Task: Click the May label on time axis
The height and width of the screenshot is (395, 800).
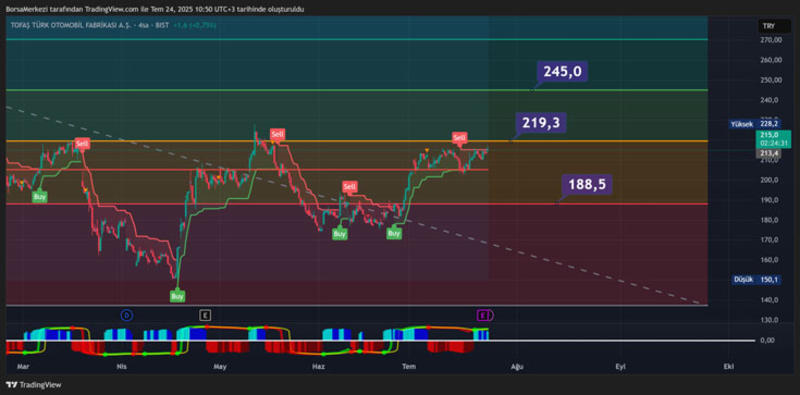Action: pyautogui.click(x=220, y=366)
